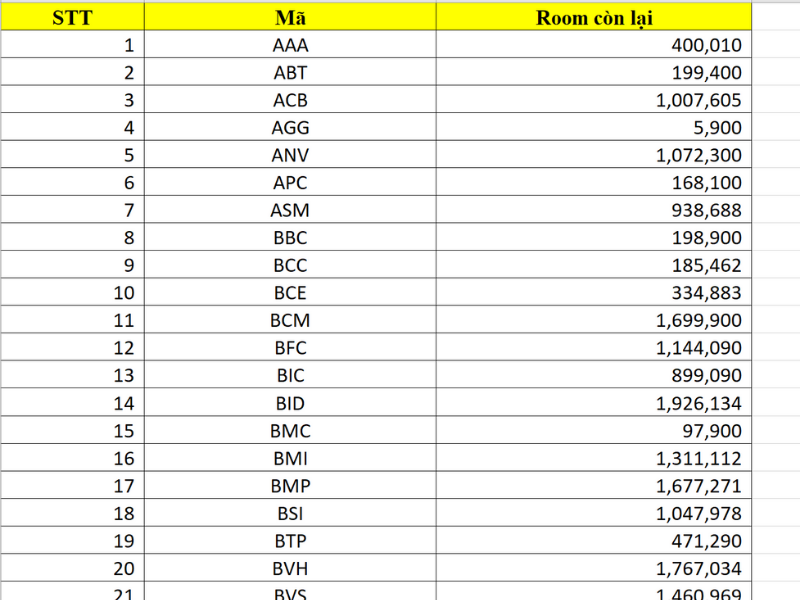Click the BTP code cell
Image resolution: width=800 pixels, height=600 pixels.
[x=290, y=541]
